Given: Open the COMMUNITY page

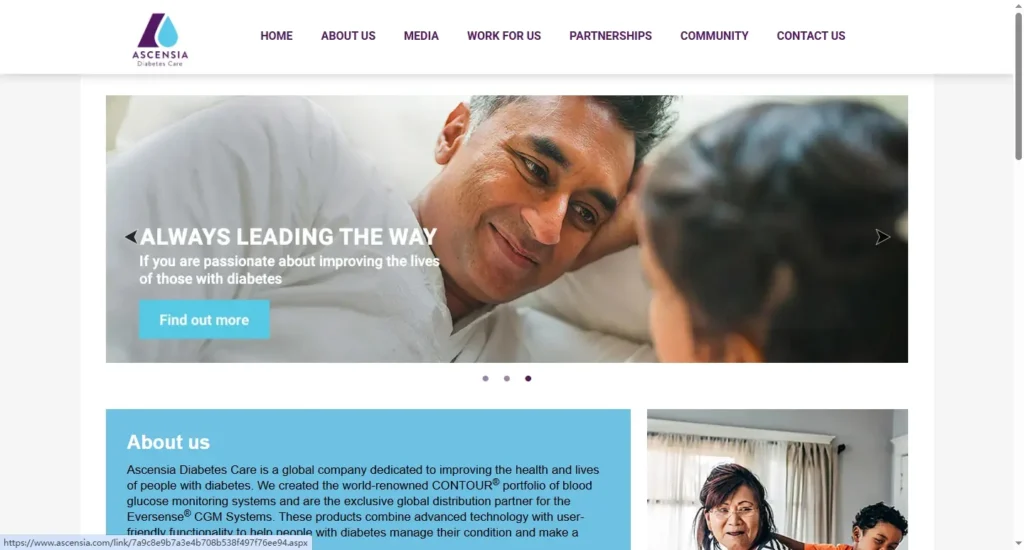Looking at the screenshot, I should (x=714, y=36).
